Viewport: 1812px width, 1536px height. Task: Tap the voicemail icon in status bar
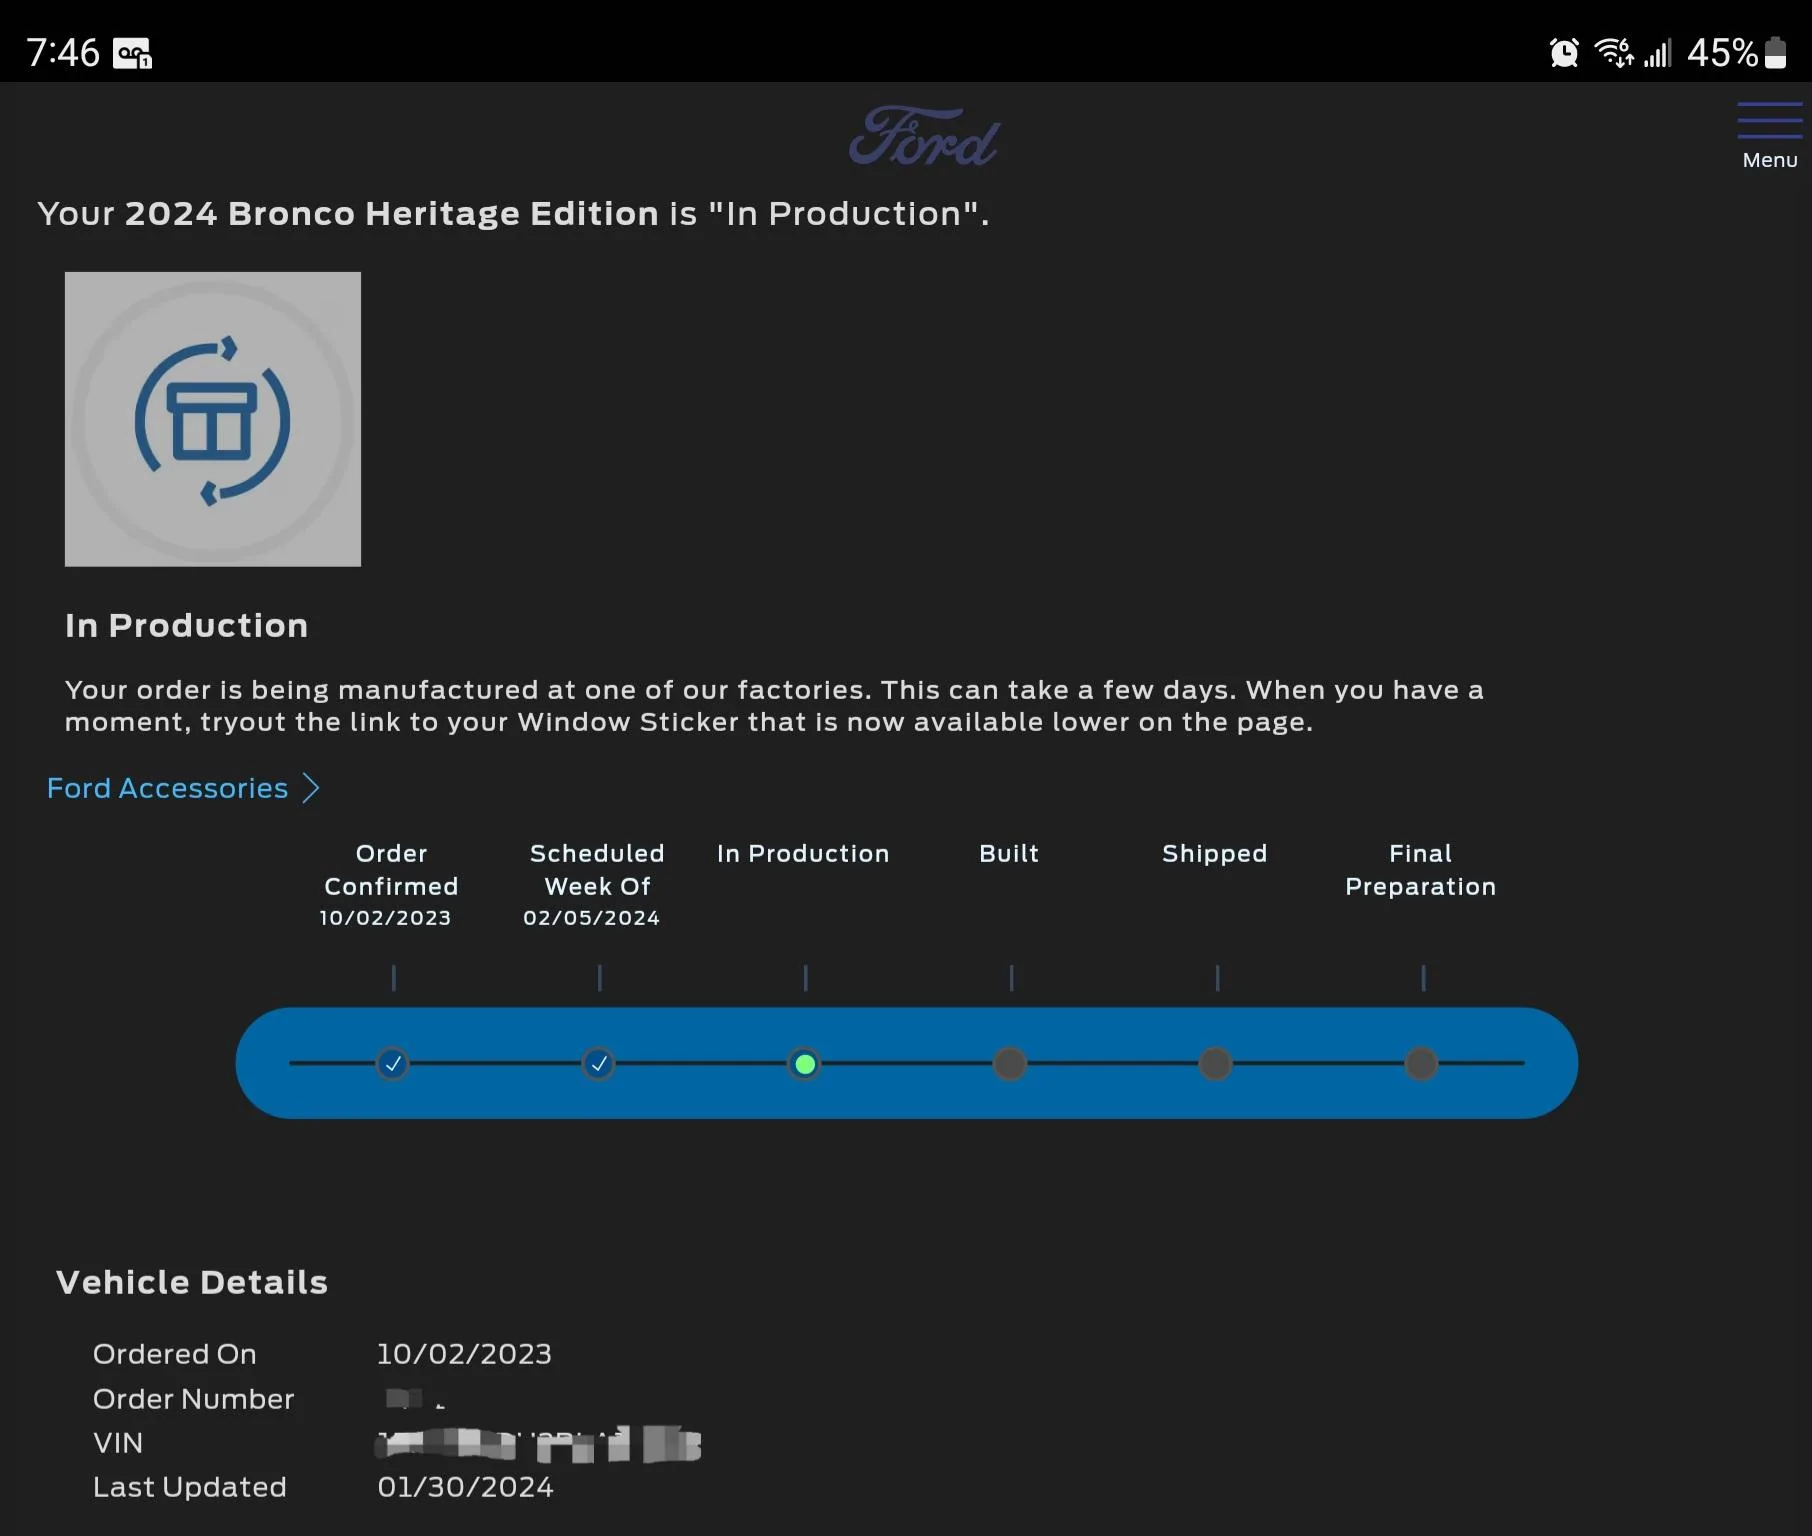click(x=132, y=53)
